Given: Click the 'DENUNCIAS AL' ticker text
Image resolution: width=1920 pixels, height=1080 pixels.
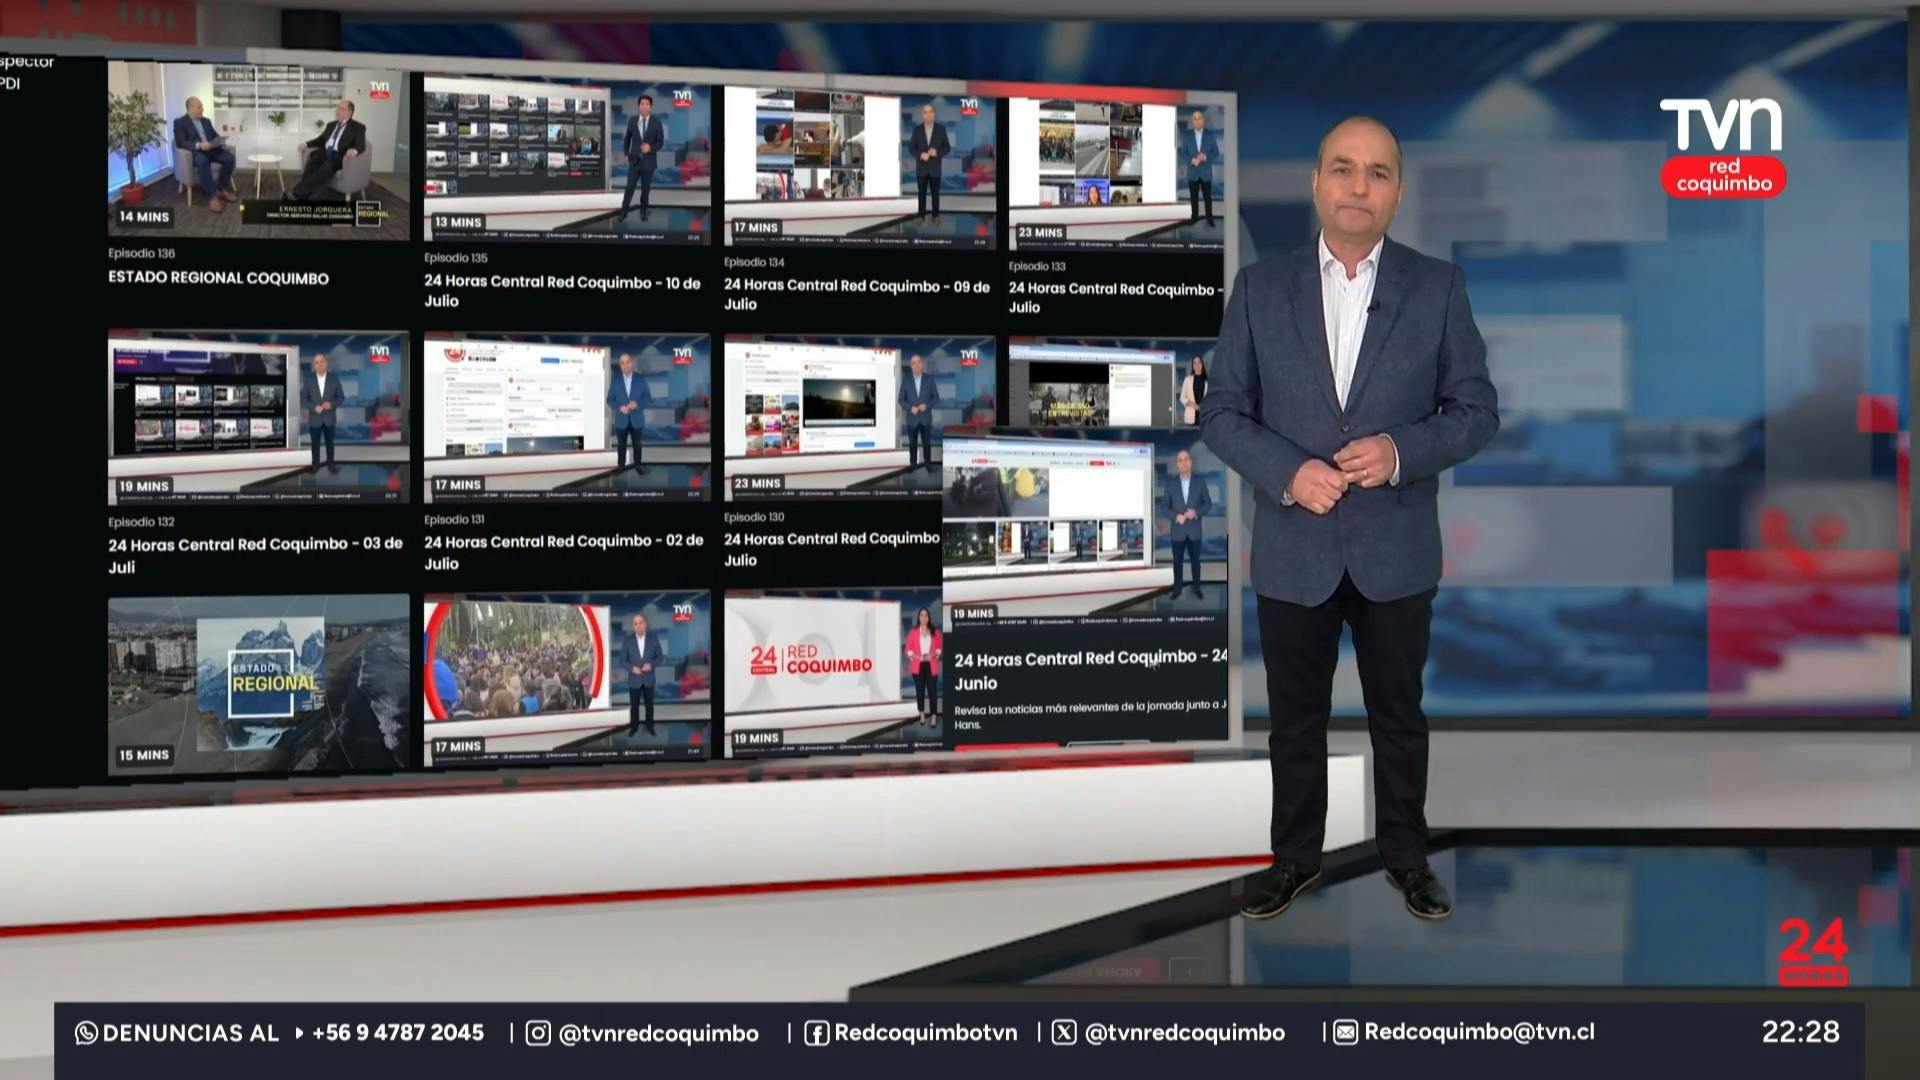Looking at the screenshot, I should point(191,1033).
